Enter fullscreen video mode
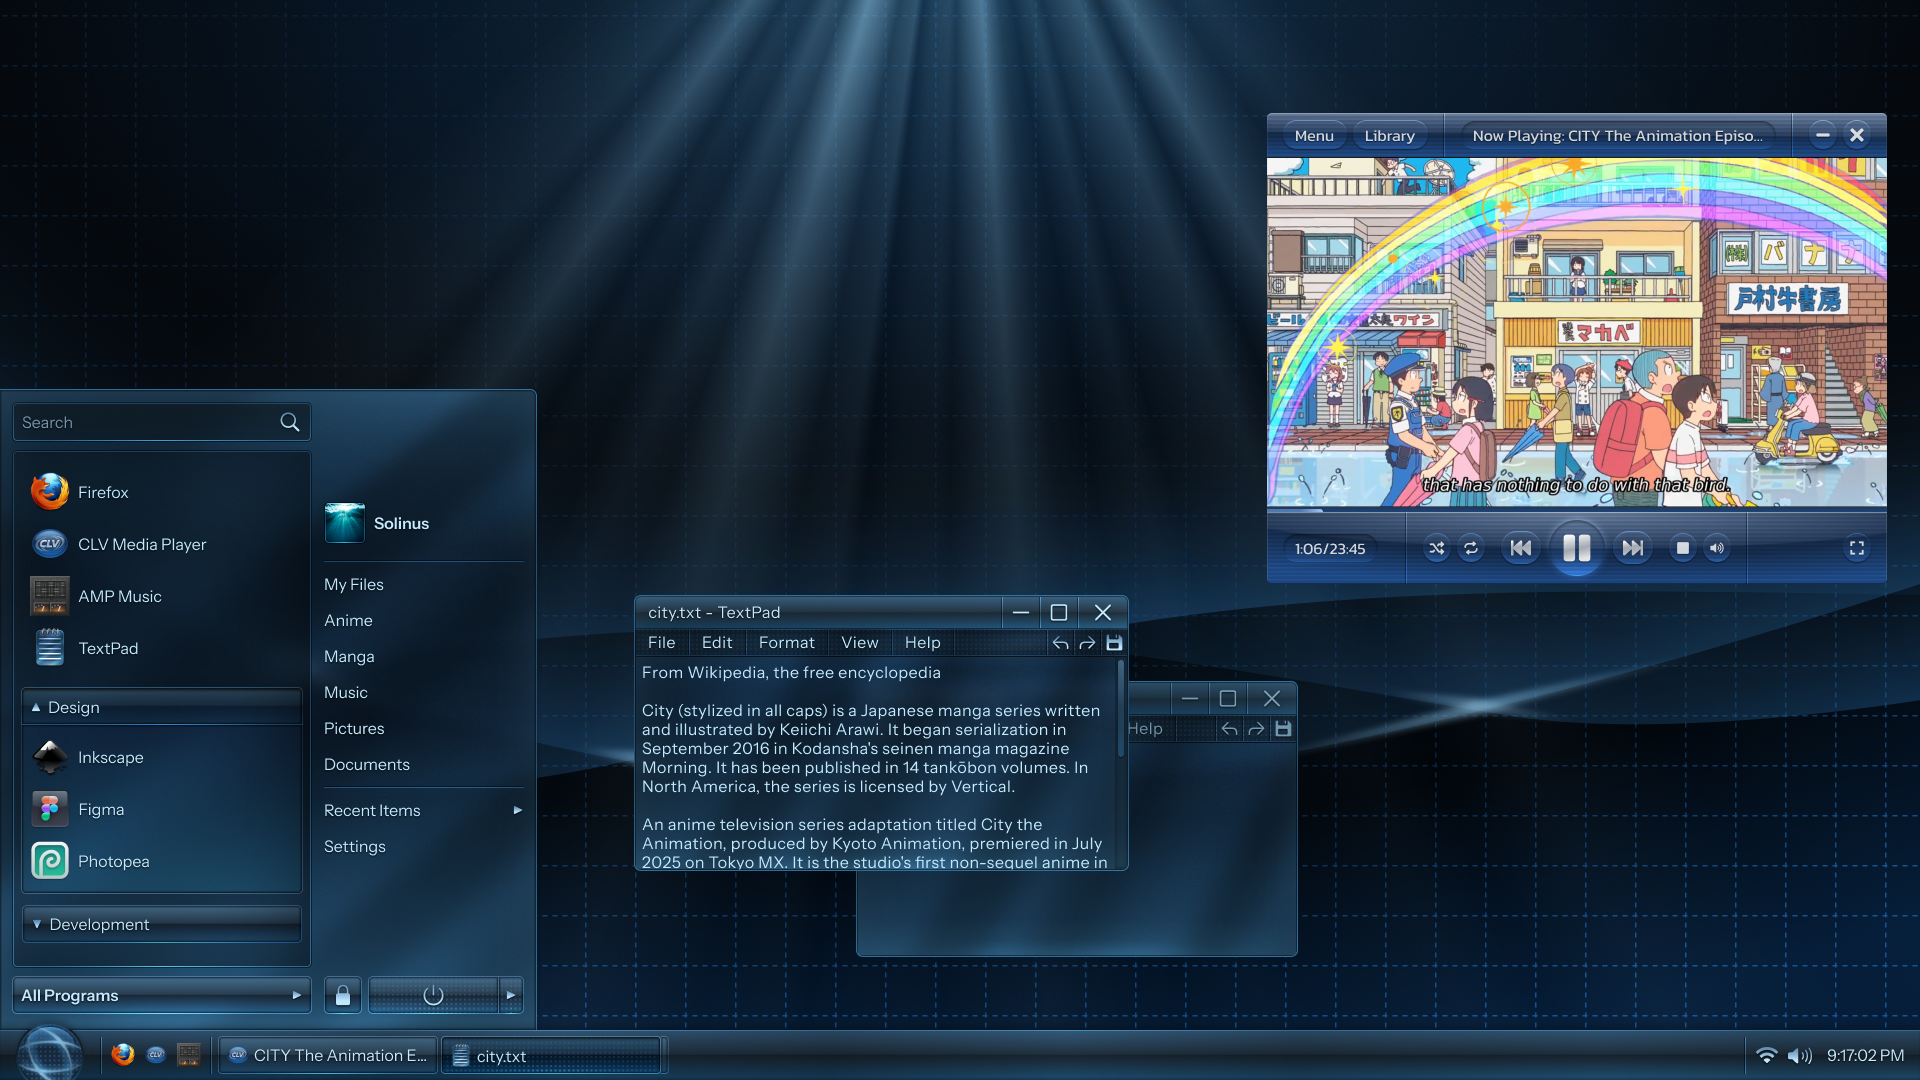This screenshot has height=1080, width=1920. (1857, 548)
